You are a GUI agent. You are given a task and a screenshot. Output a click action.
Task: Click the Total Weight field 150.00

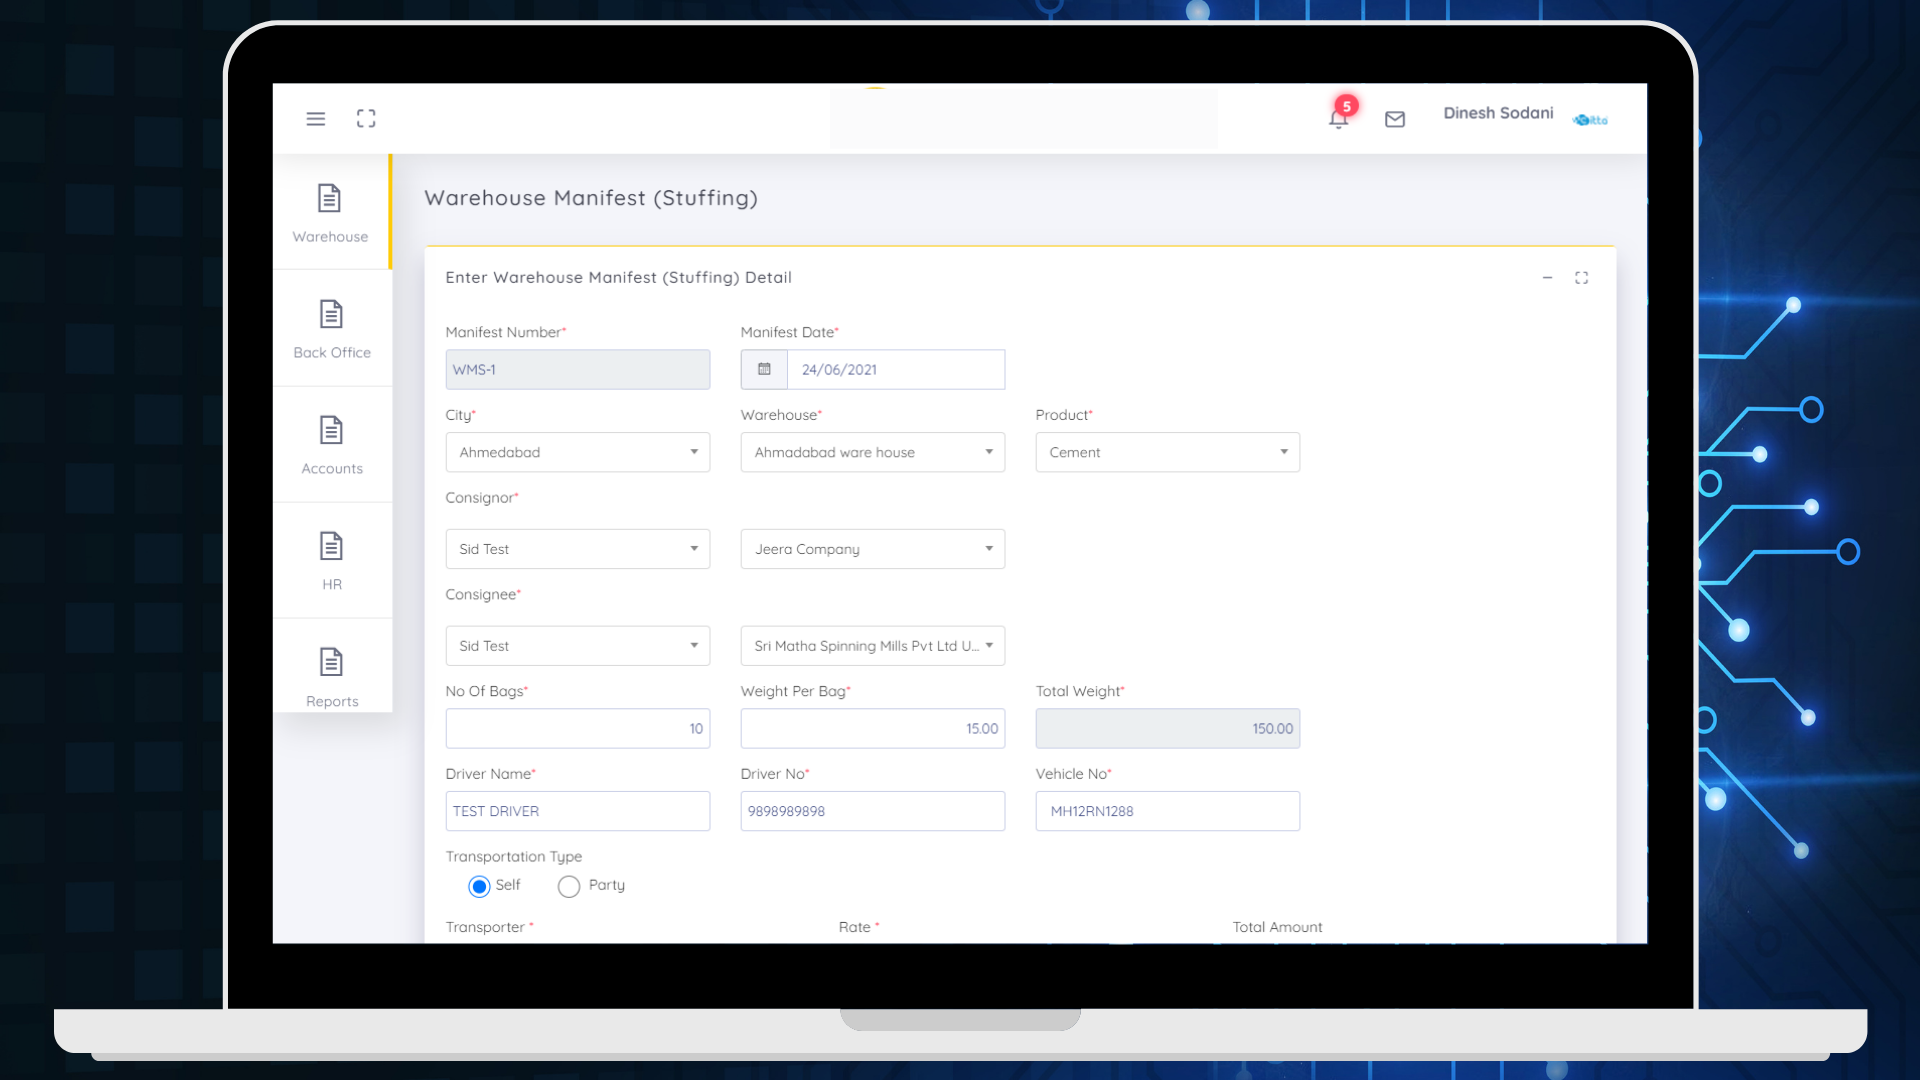(1168, 729)
